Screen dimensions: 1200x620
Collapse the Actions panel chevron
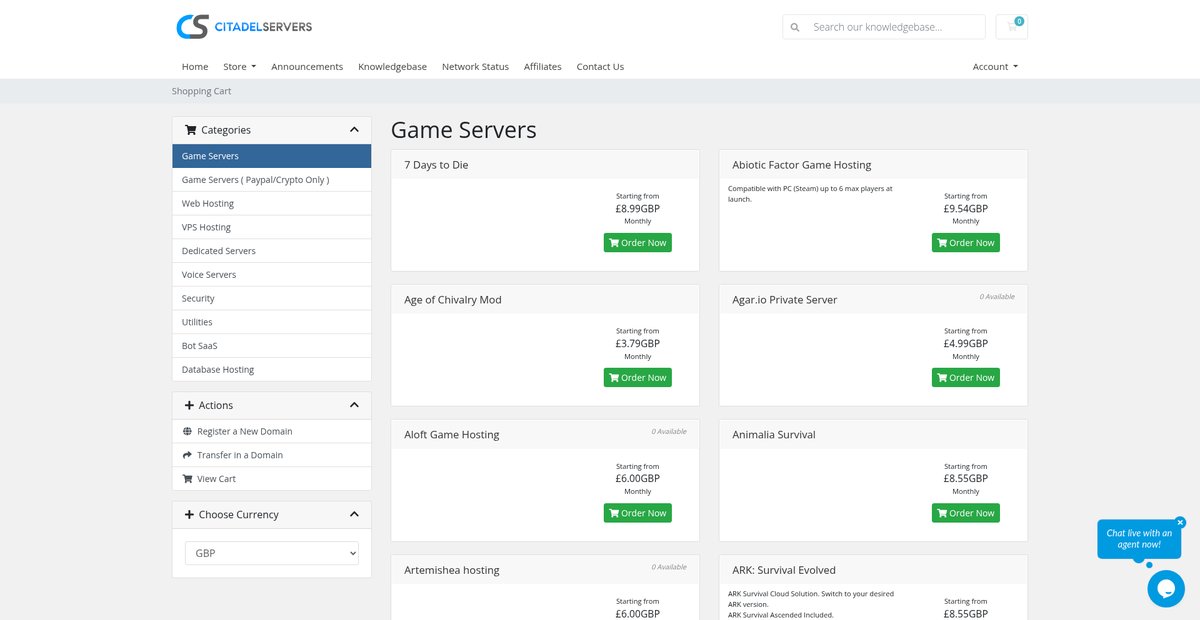354,405
